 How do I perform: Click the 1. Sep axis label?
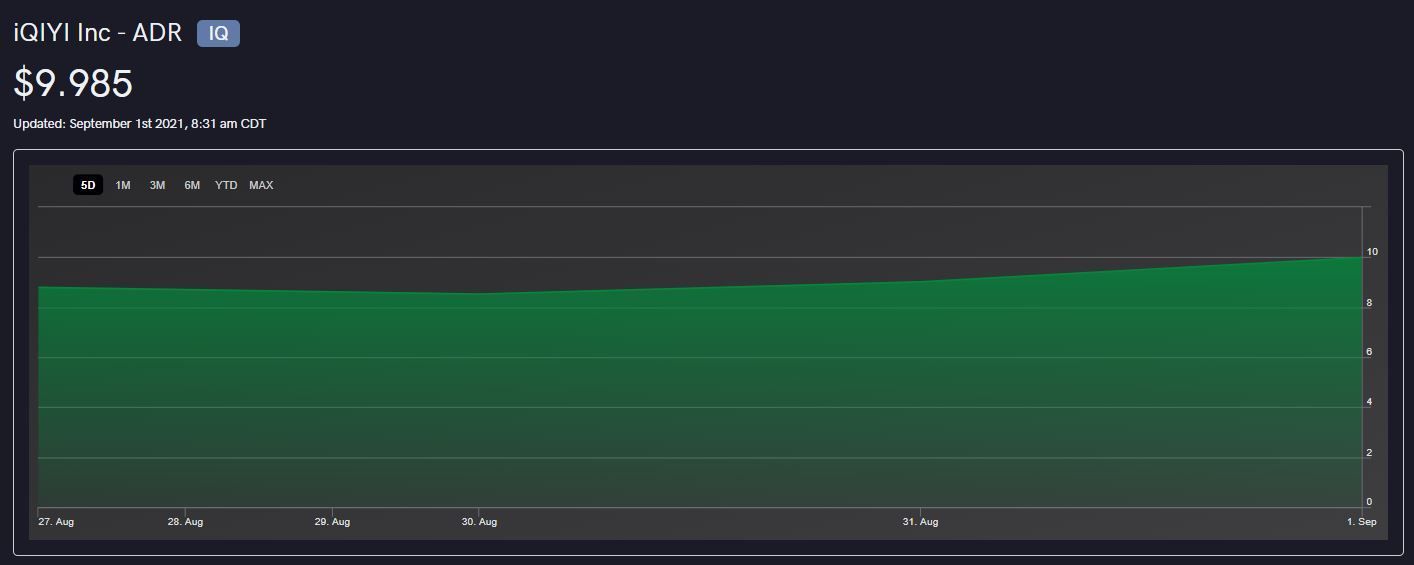click(1362, 522)
